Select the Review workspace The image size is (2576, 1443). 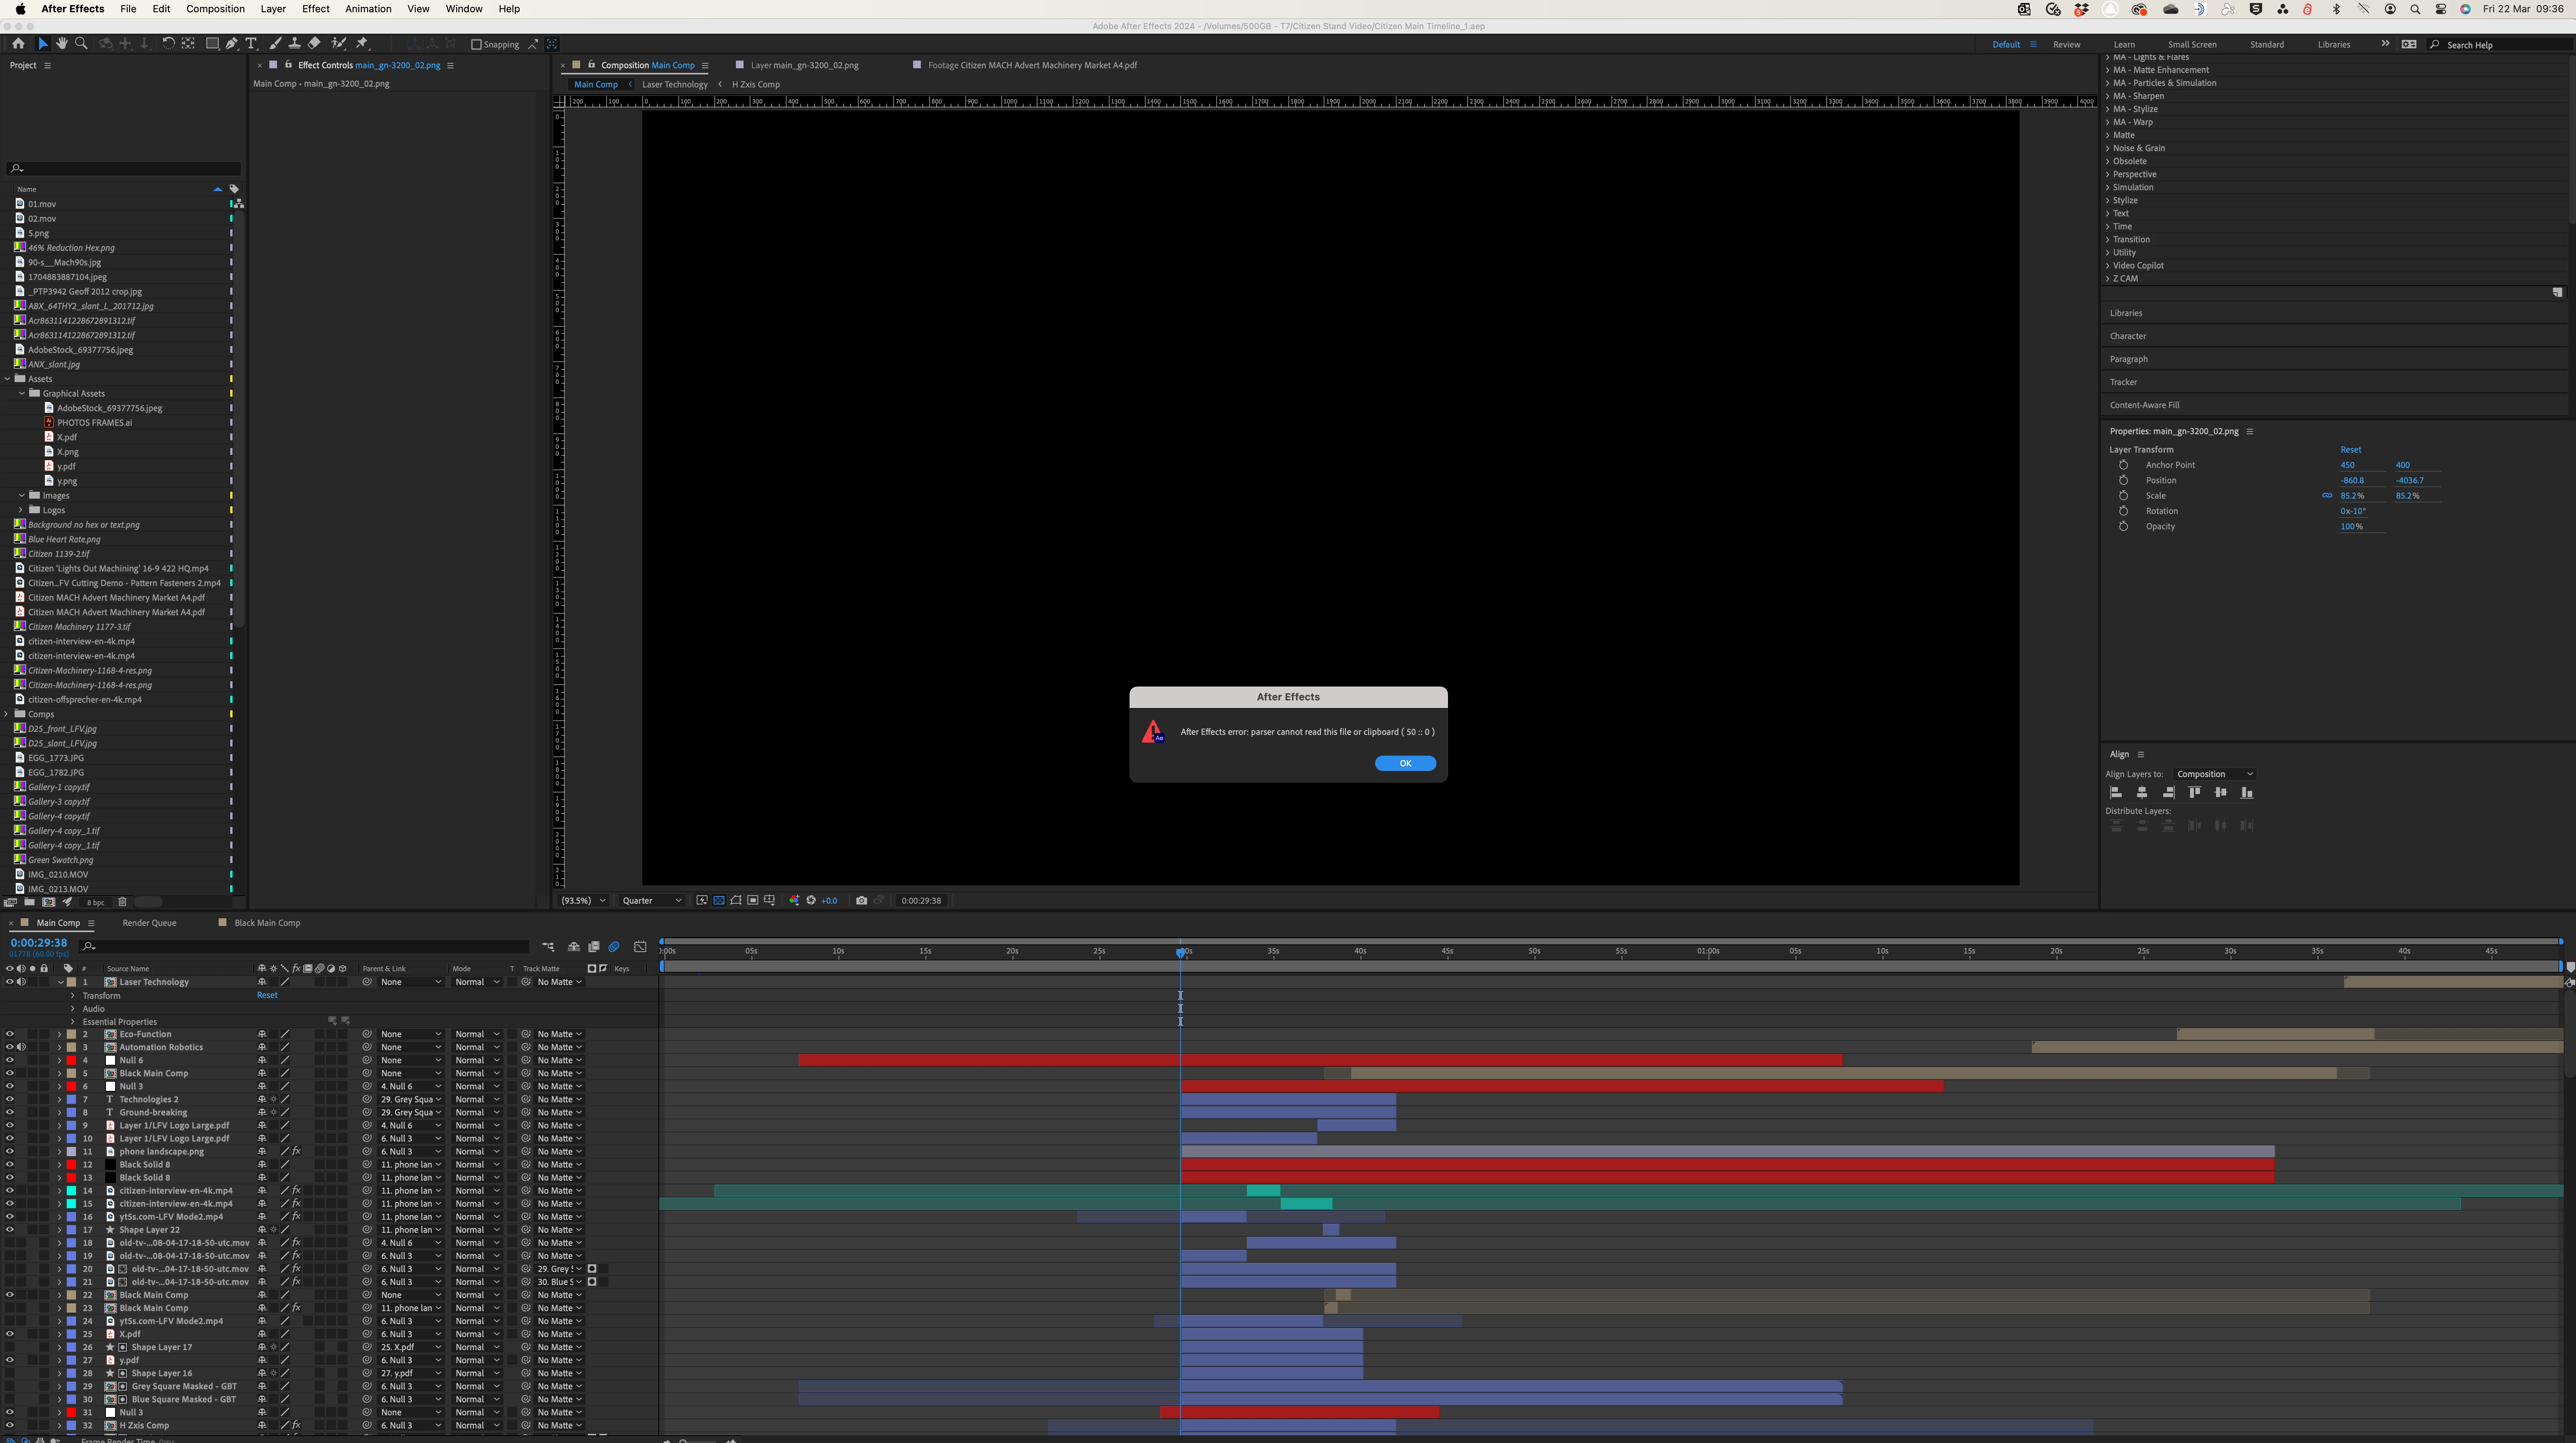(x=2066, y=45)
